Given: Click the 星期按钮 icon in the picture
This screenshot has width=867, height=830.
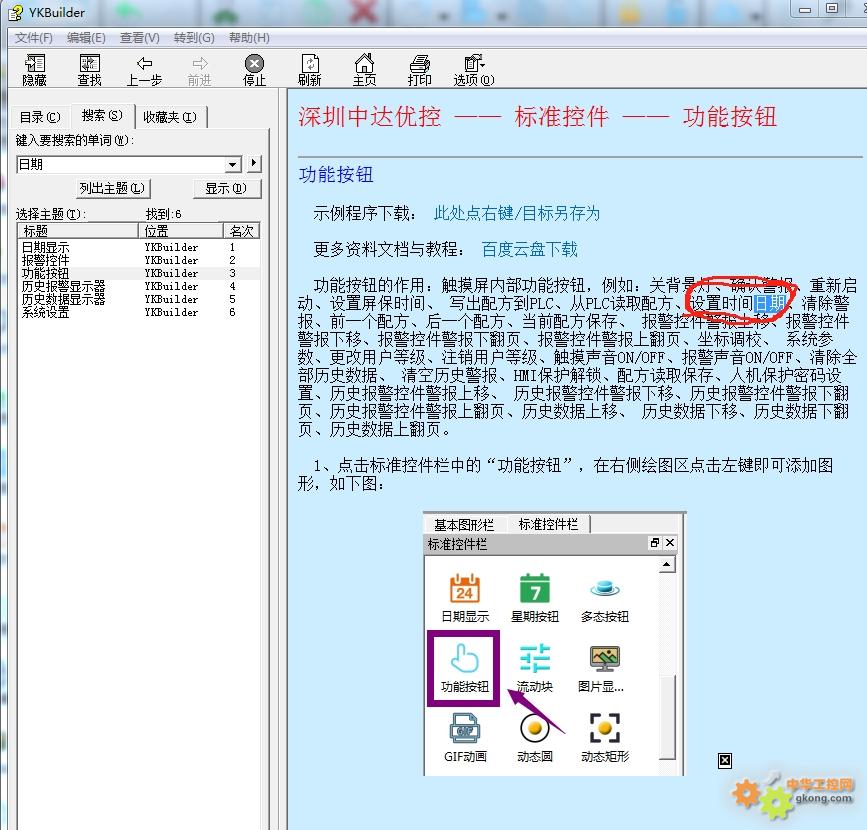Looking at the screenshot, I should coord(535,588).
